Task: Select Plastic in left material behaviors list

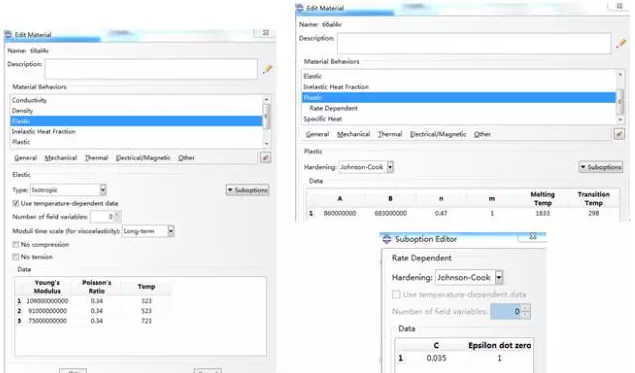Action: point(136,142)
